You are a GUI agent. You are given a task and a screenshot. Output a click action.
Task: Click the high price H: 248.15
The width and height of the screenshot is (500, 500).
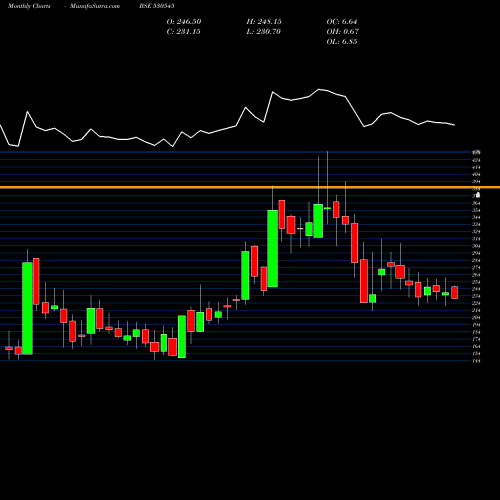(x=264, y=22)
